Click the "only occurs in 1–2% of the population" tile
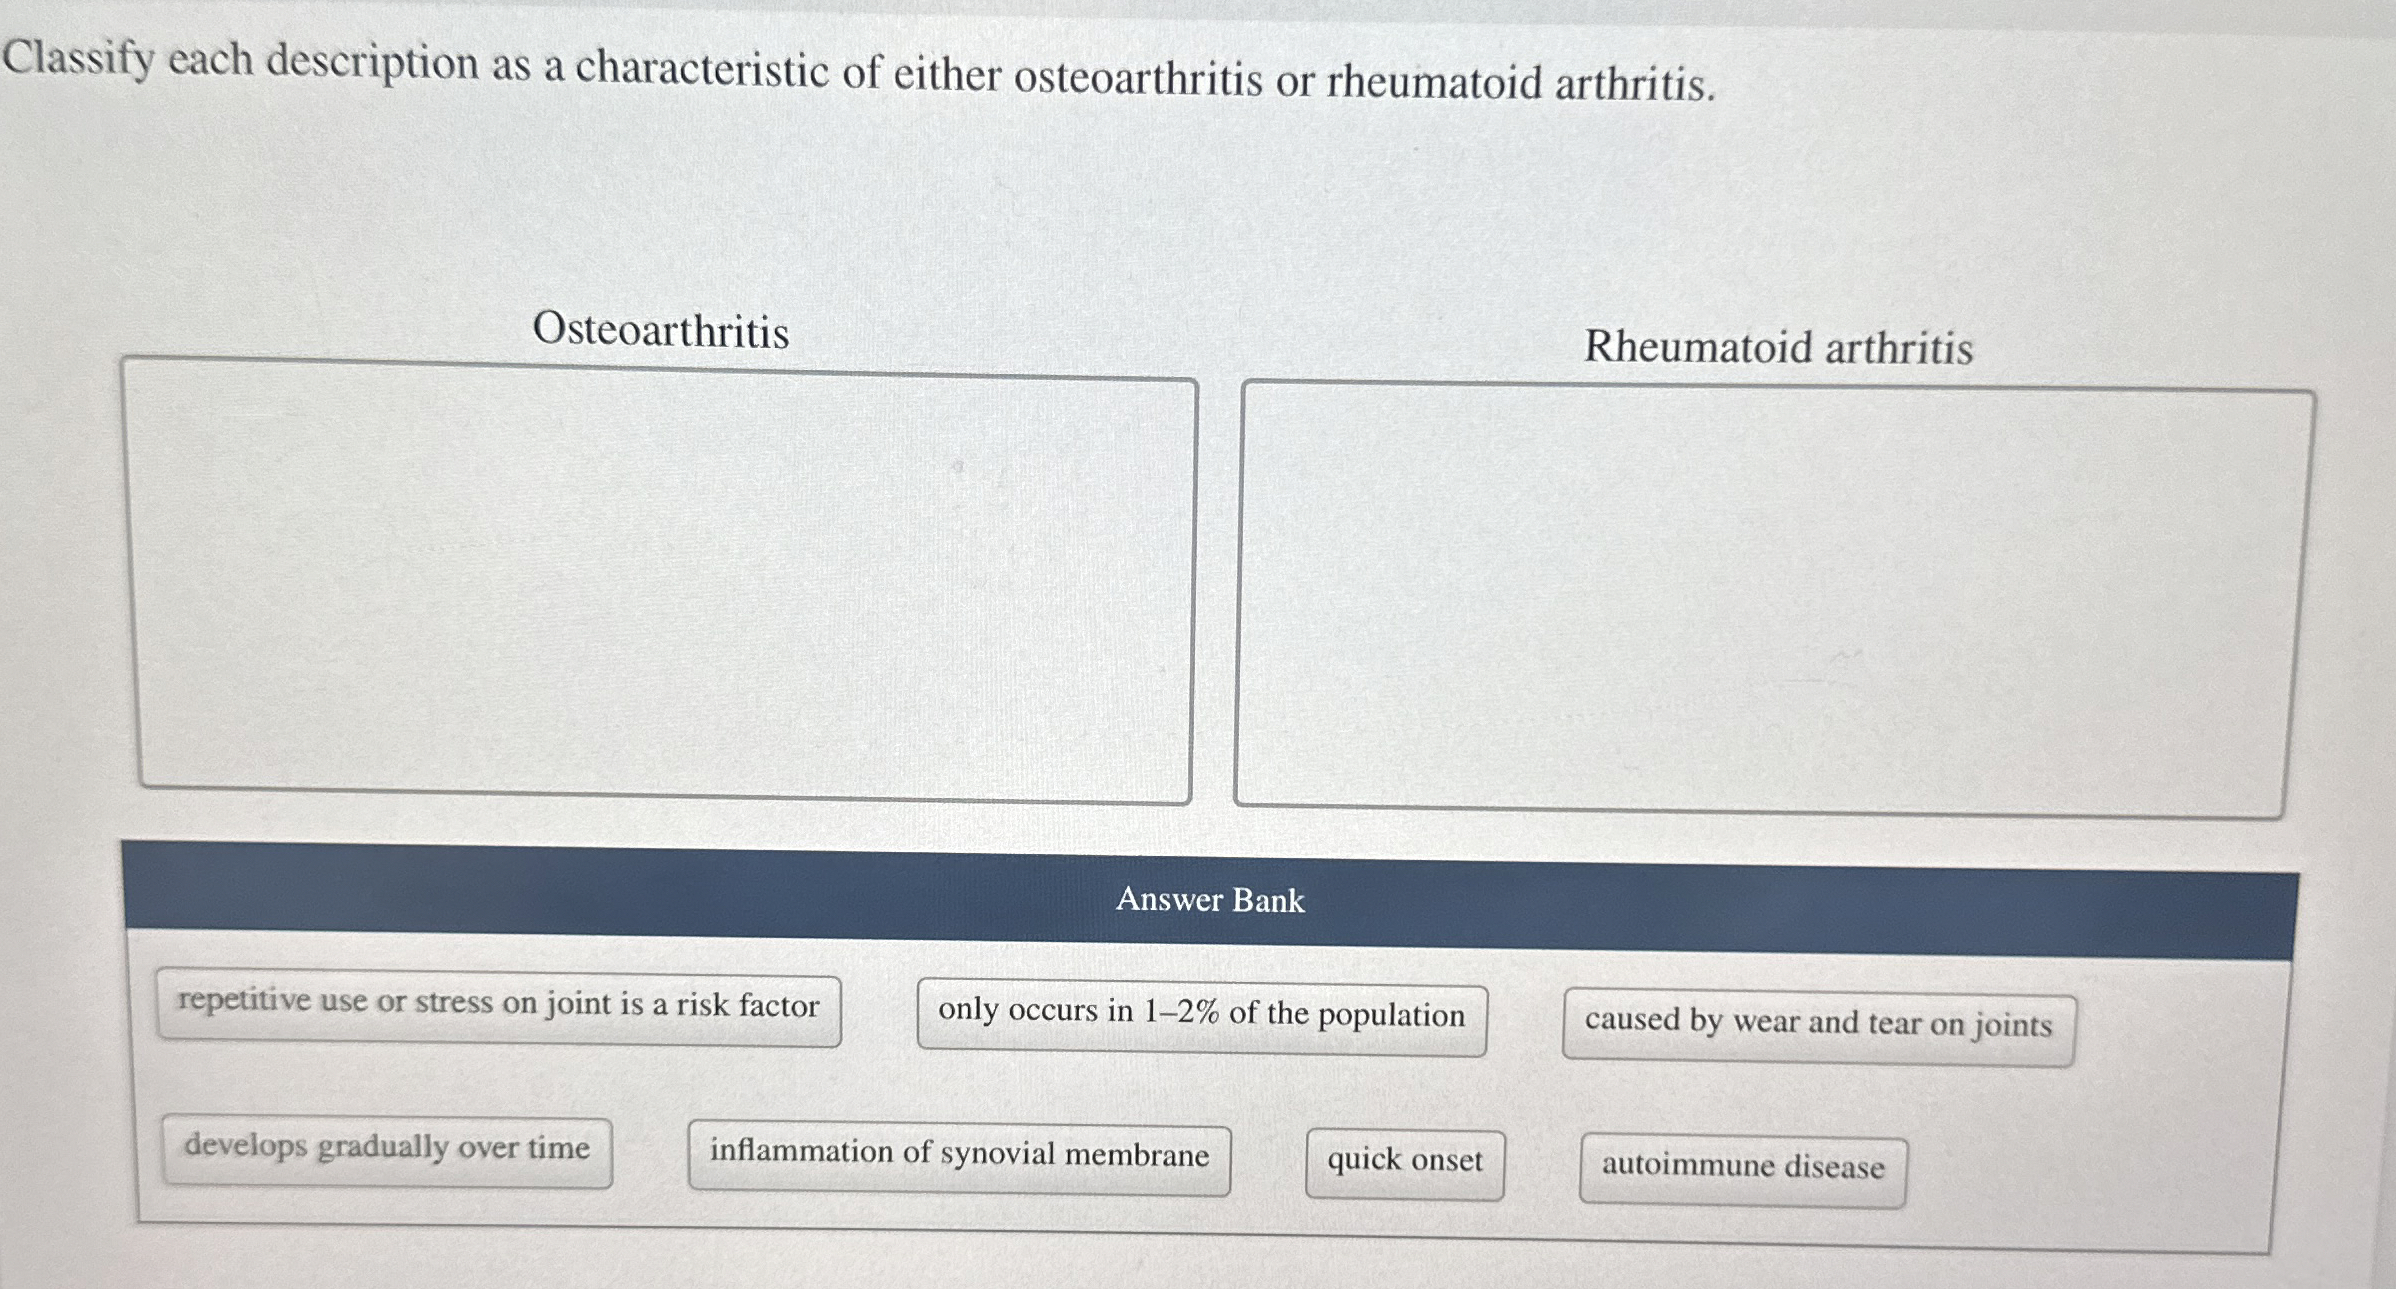Screen dimensions: 2396x1289 tap(1202, 1013)
